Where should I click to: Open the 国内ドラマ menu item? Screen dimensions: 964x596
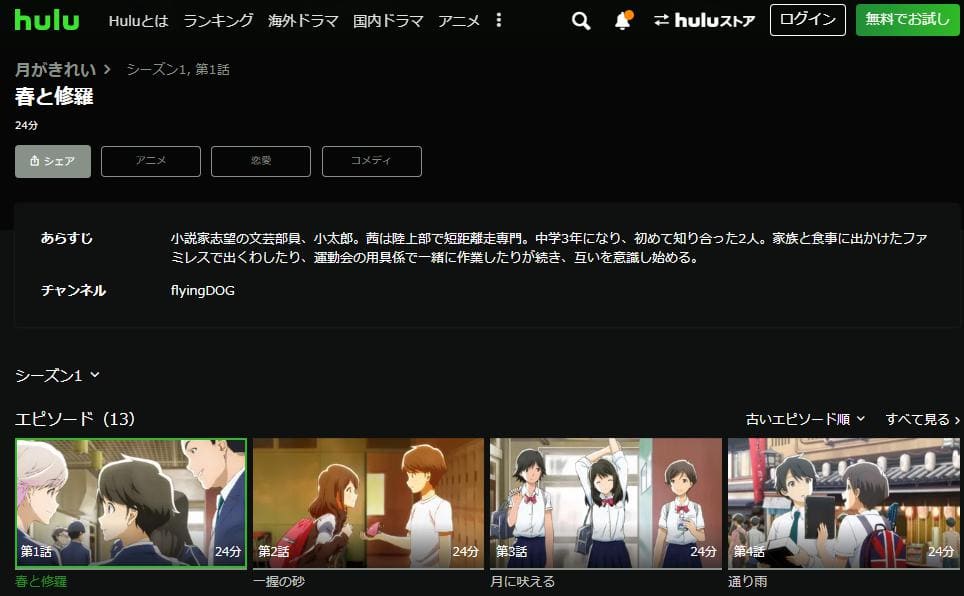(388, 21)
